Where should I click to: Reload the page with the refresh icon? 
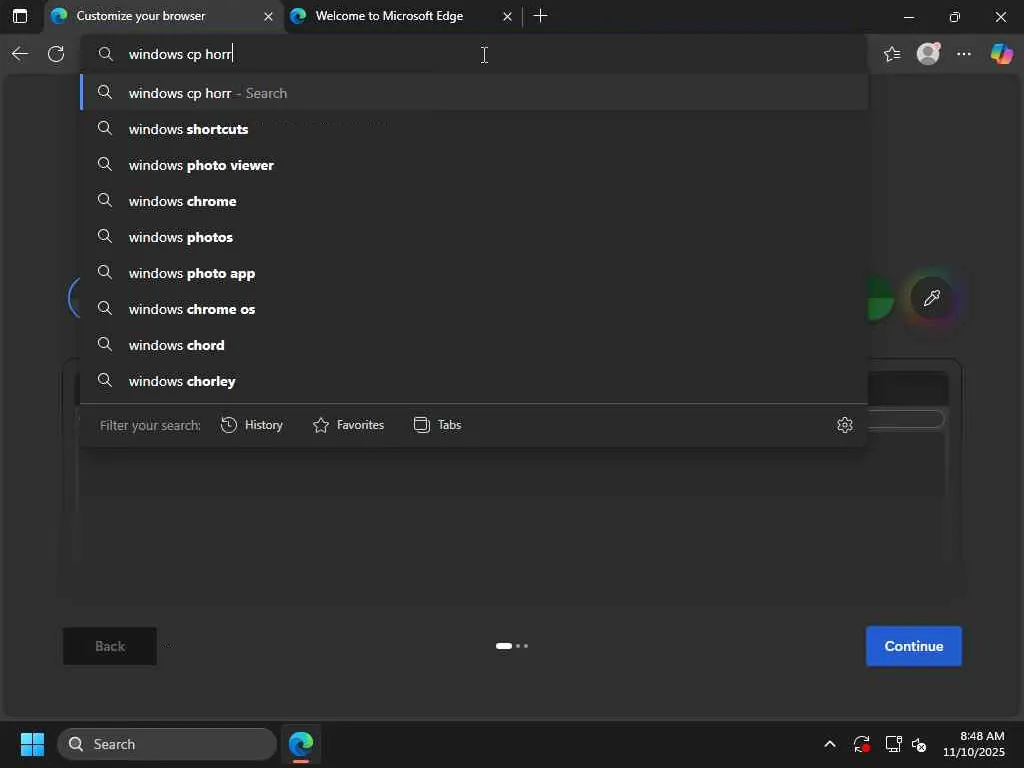pyautogui.click(x=56, y=54)
